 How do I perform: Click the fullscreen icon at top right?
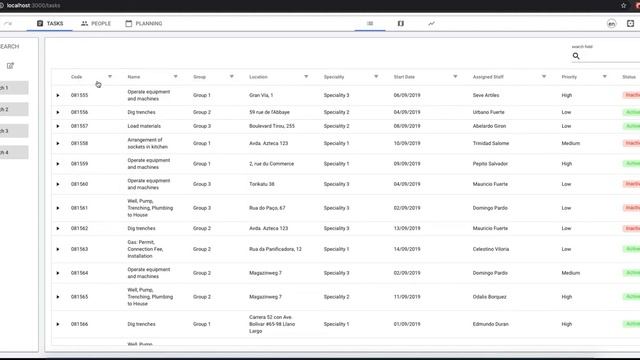(630, 23)
